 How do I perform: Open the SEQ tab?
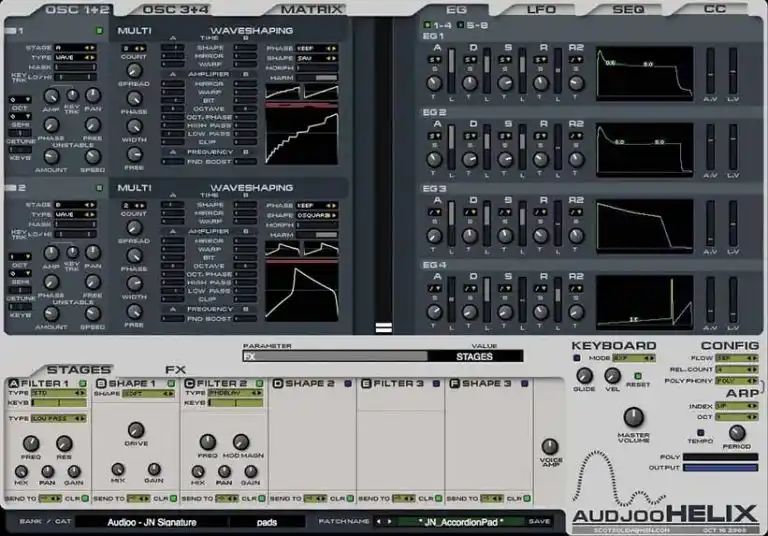[628, 9]
